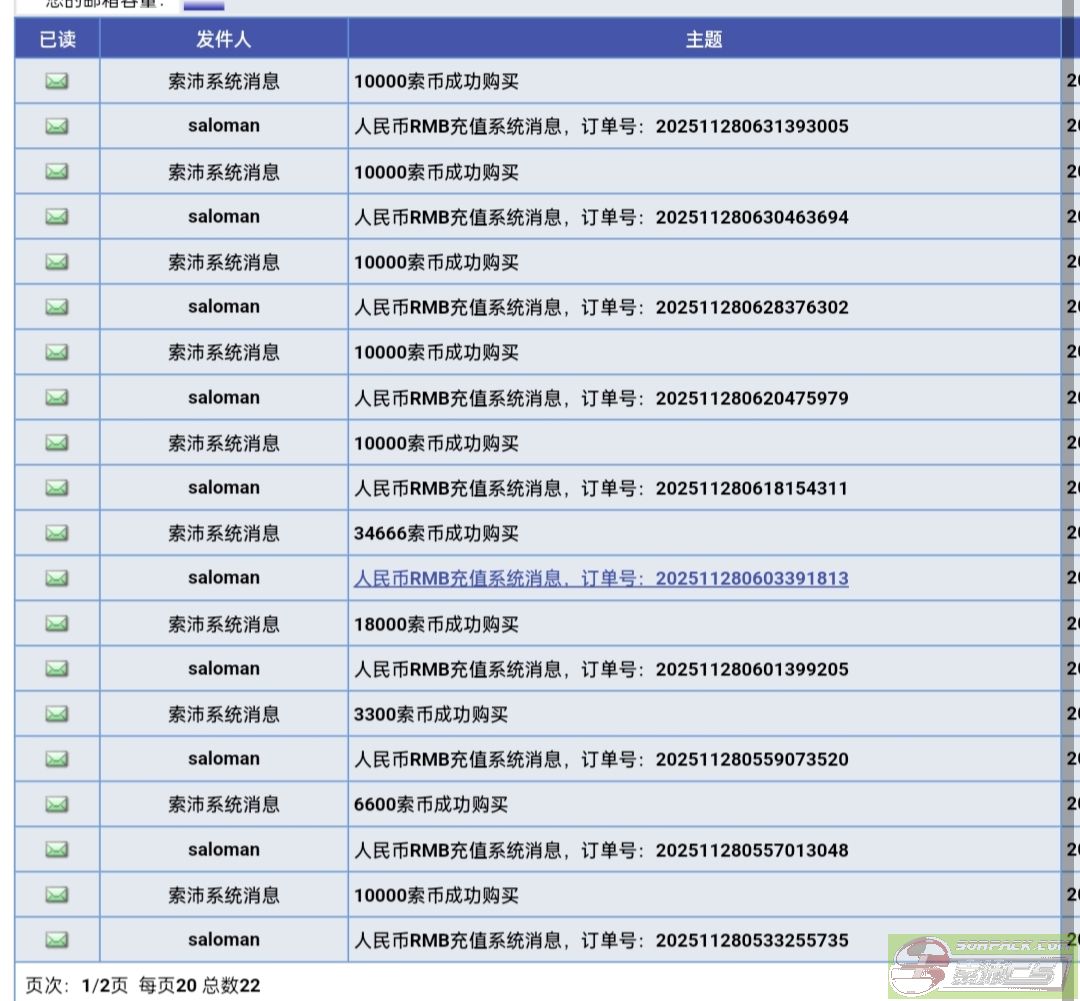Open the message for order 202511280628376302
Viewport: 1080px width, 1001px height.
[x=600, y=307]
